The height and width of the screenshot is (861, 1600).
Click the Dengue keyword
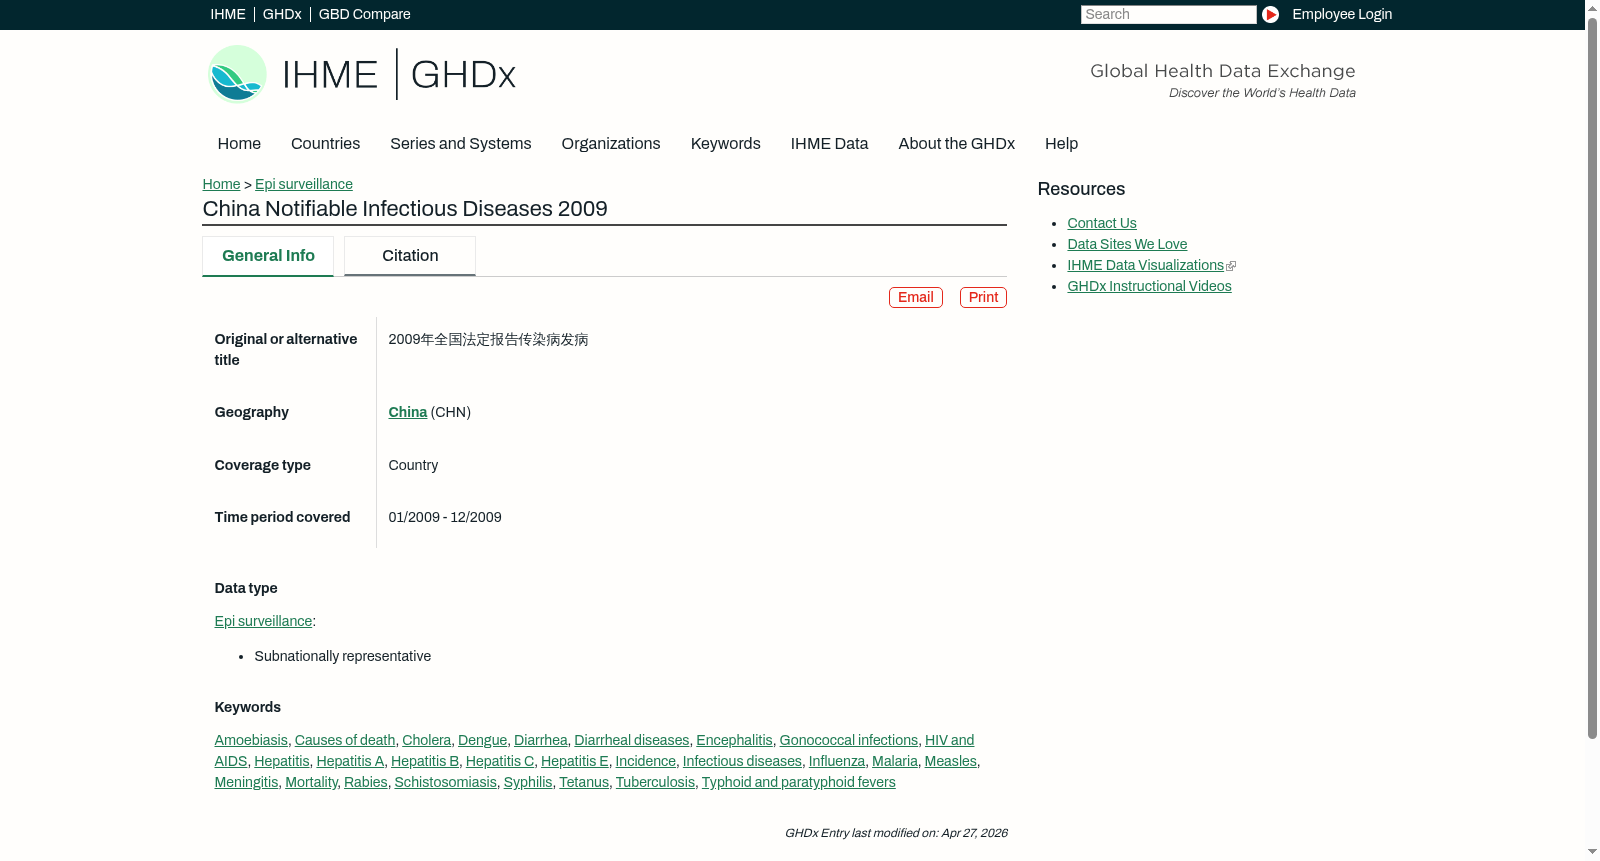[x=482, y=740]
